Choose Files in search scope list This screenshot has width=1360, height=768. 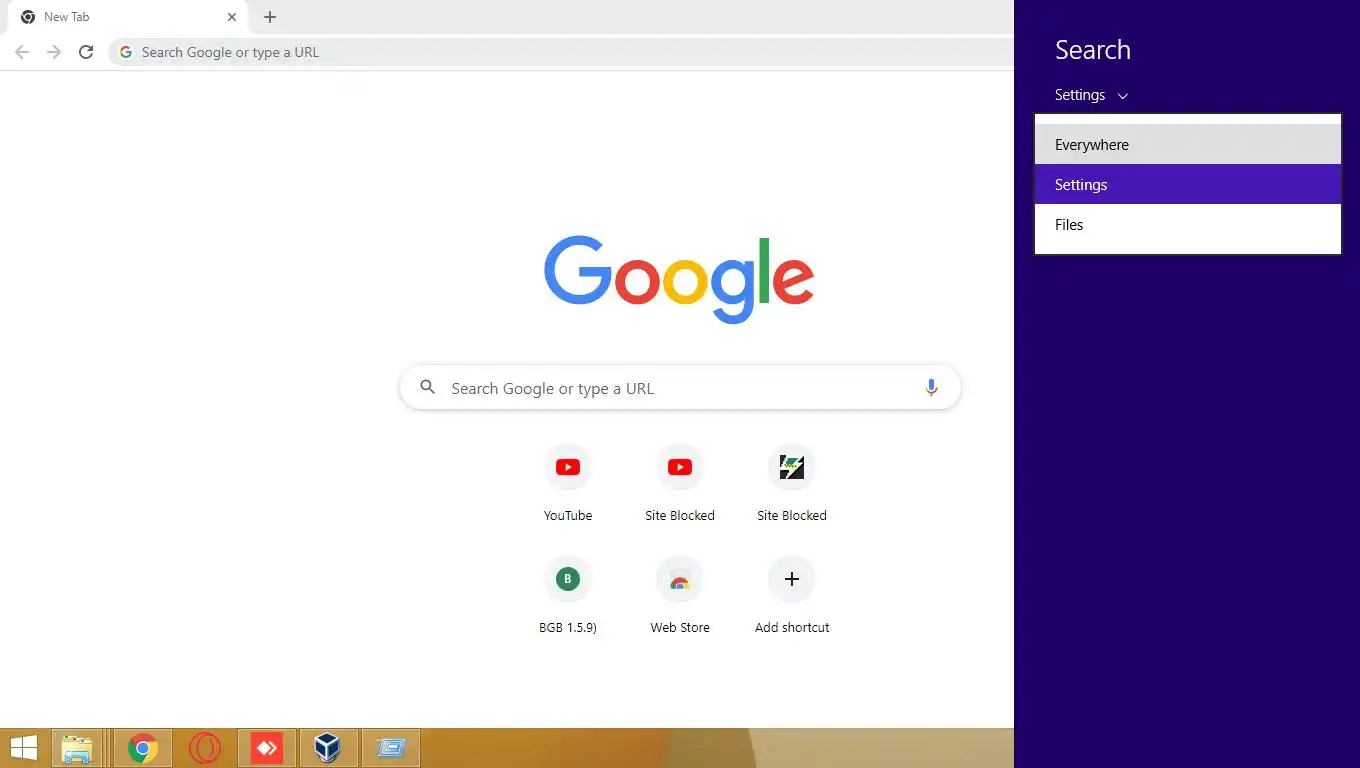[1188, 225]
